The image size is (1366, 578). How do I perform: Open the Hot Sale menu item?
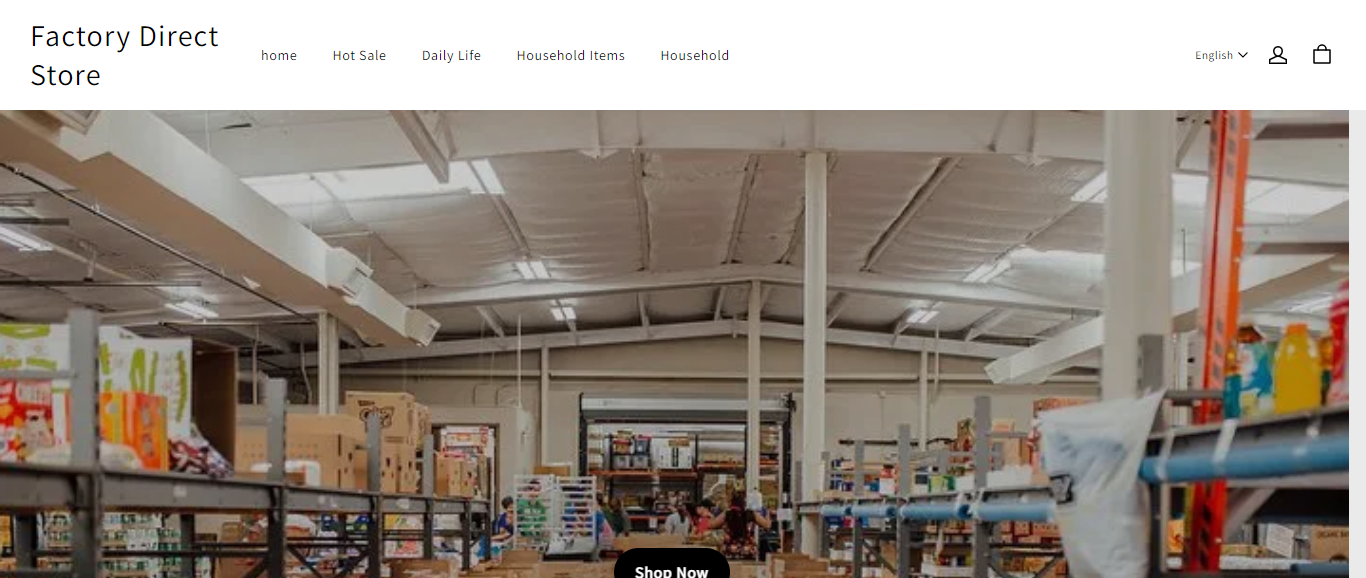(359, 55)
